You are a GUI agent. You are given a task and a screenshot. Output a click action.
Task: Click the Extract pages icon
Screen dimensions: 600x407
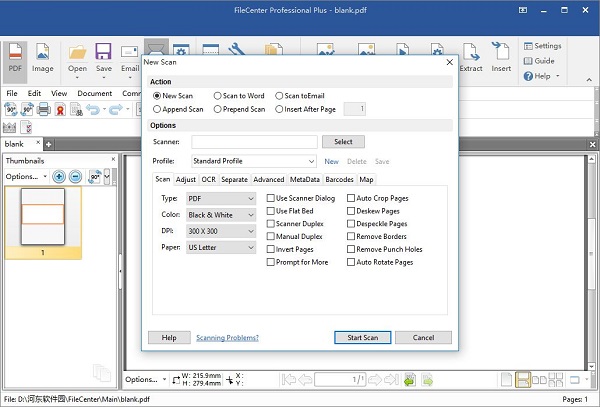[471, 56]
